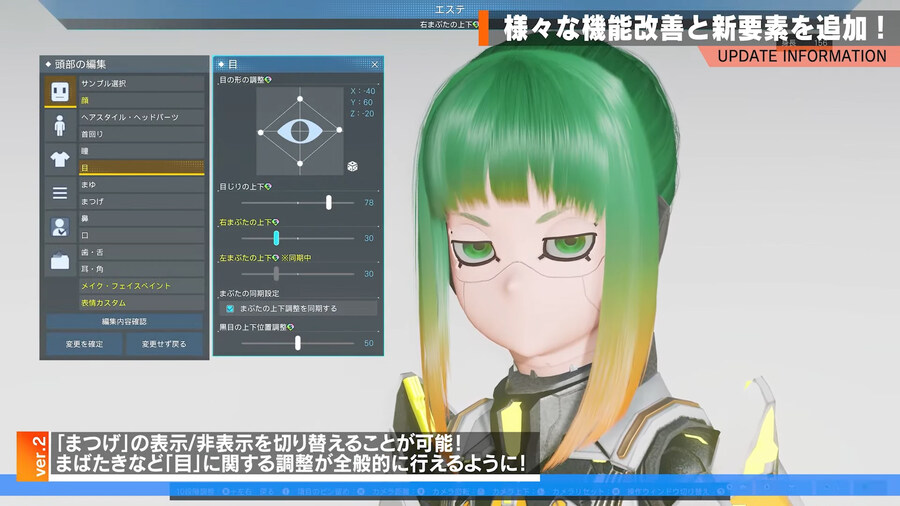Open ヘアスタイル・ヘッドパーツ menu item
900x506 pixels.
pos(141,117)
